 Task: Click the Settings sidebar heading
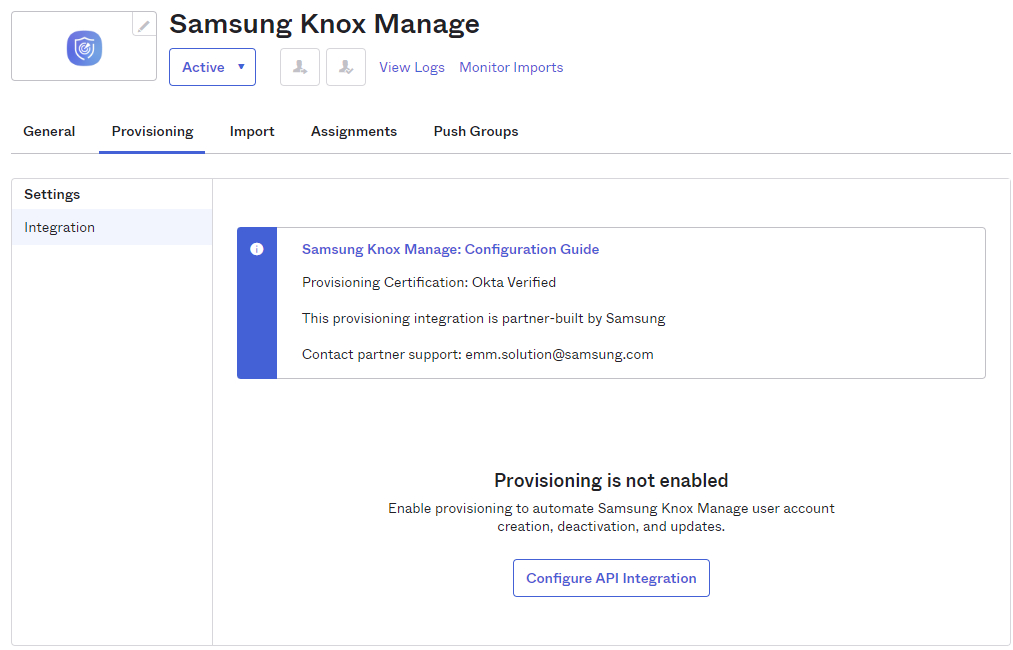coord(52,194)
